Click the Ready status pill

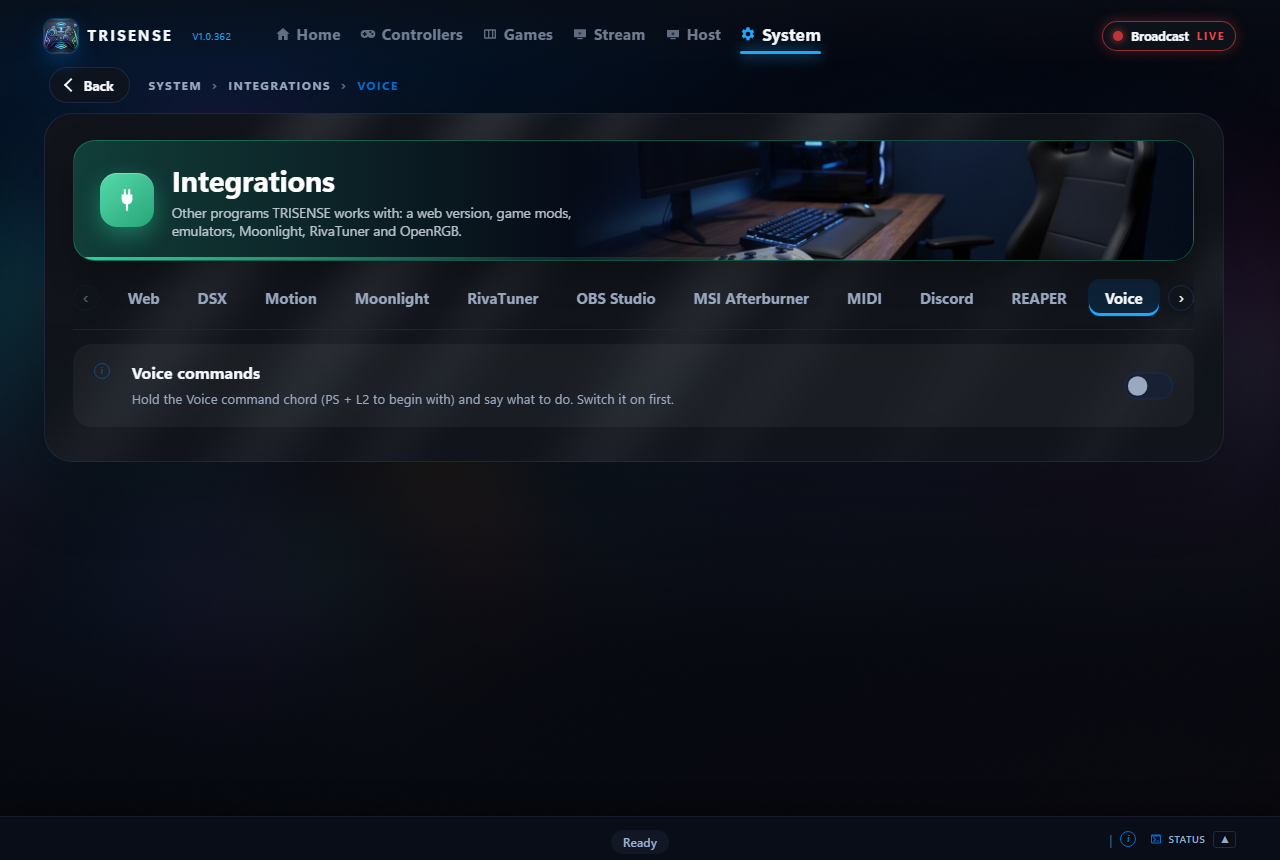[640, 842]
